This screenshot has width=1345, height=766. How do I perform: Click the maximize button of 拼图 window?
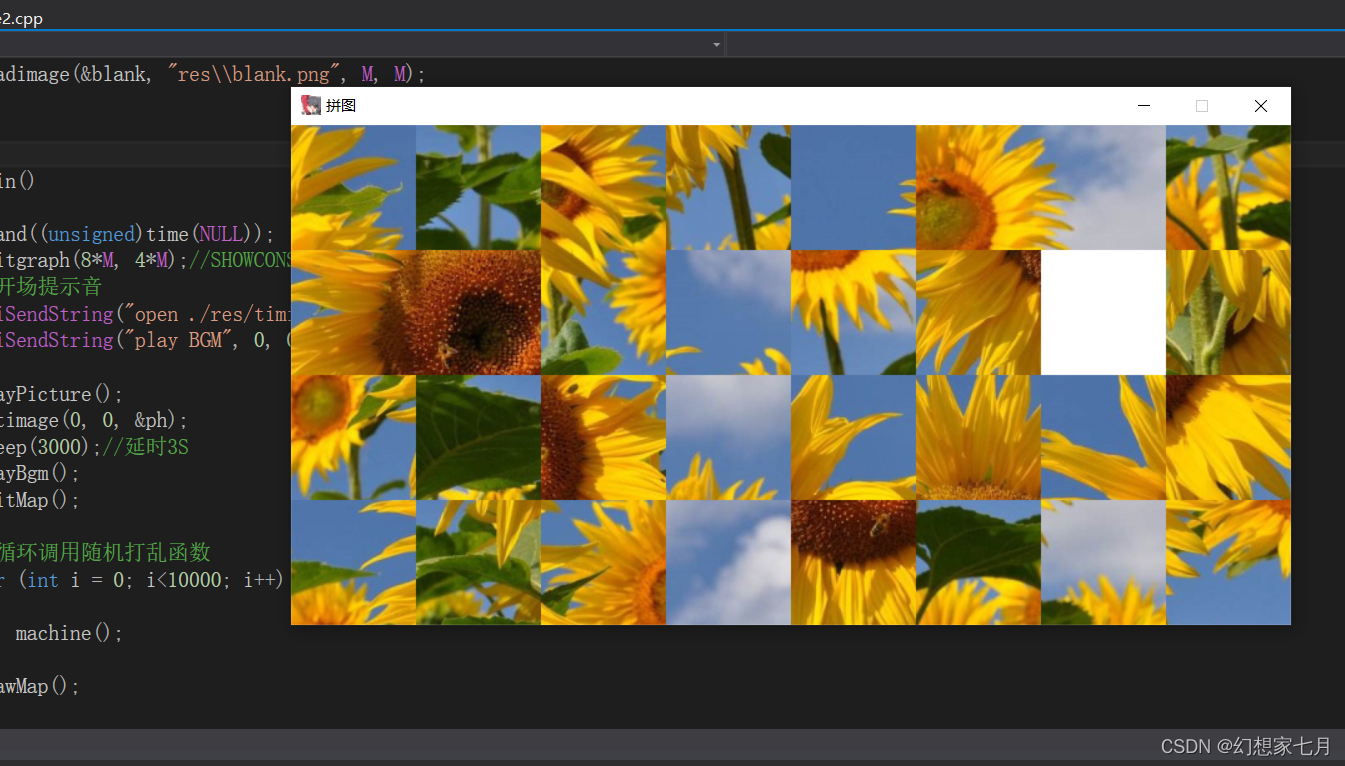(1202, 106)
